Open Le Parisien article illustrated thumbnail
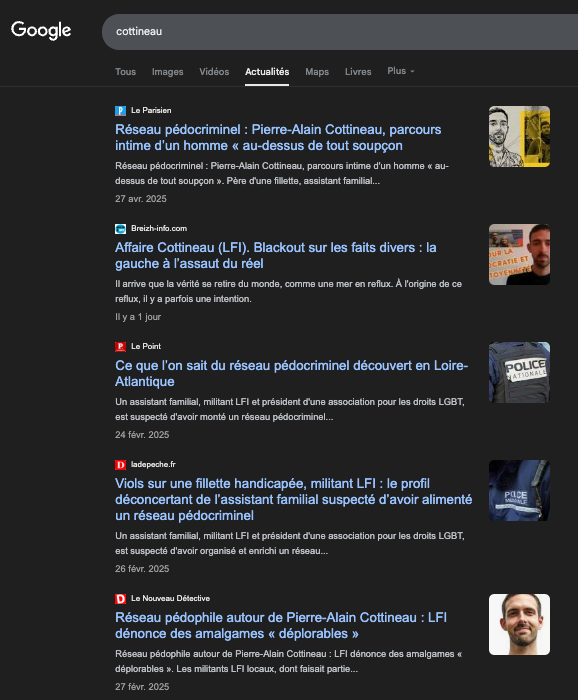578x700 pixels. tap(519, 137)
